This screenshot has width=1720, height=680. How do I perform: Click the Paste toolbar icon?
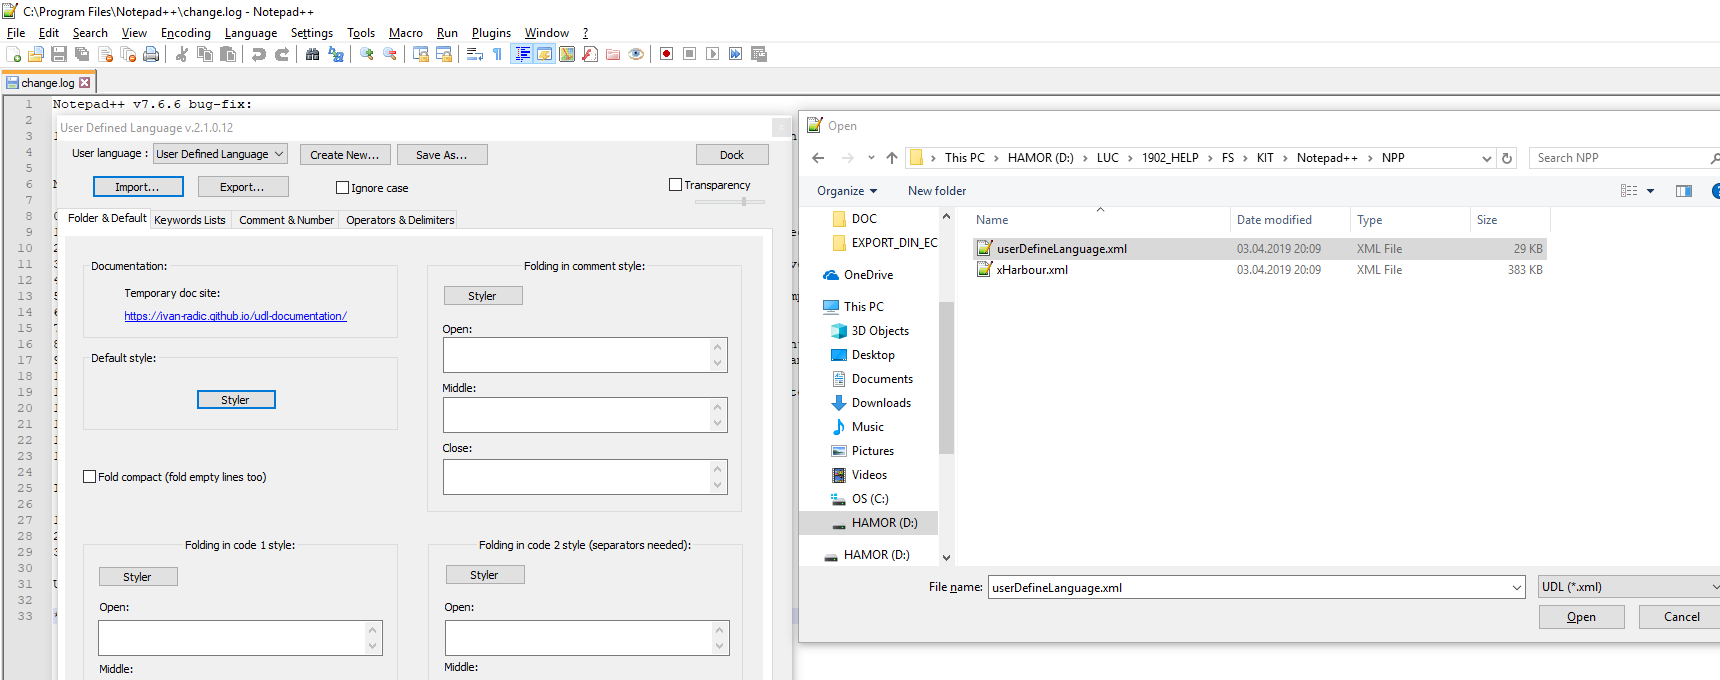point(228,54)
